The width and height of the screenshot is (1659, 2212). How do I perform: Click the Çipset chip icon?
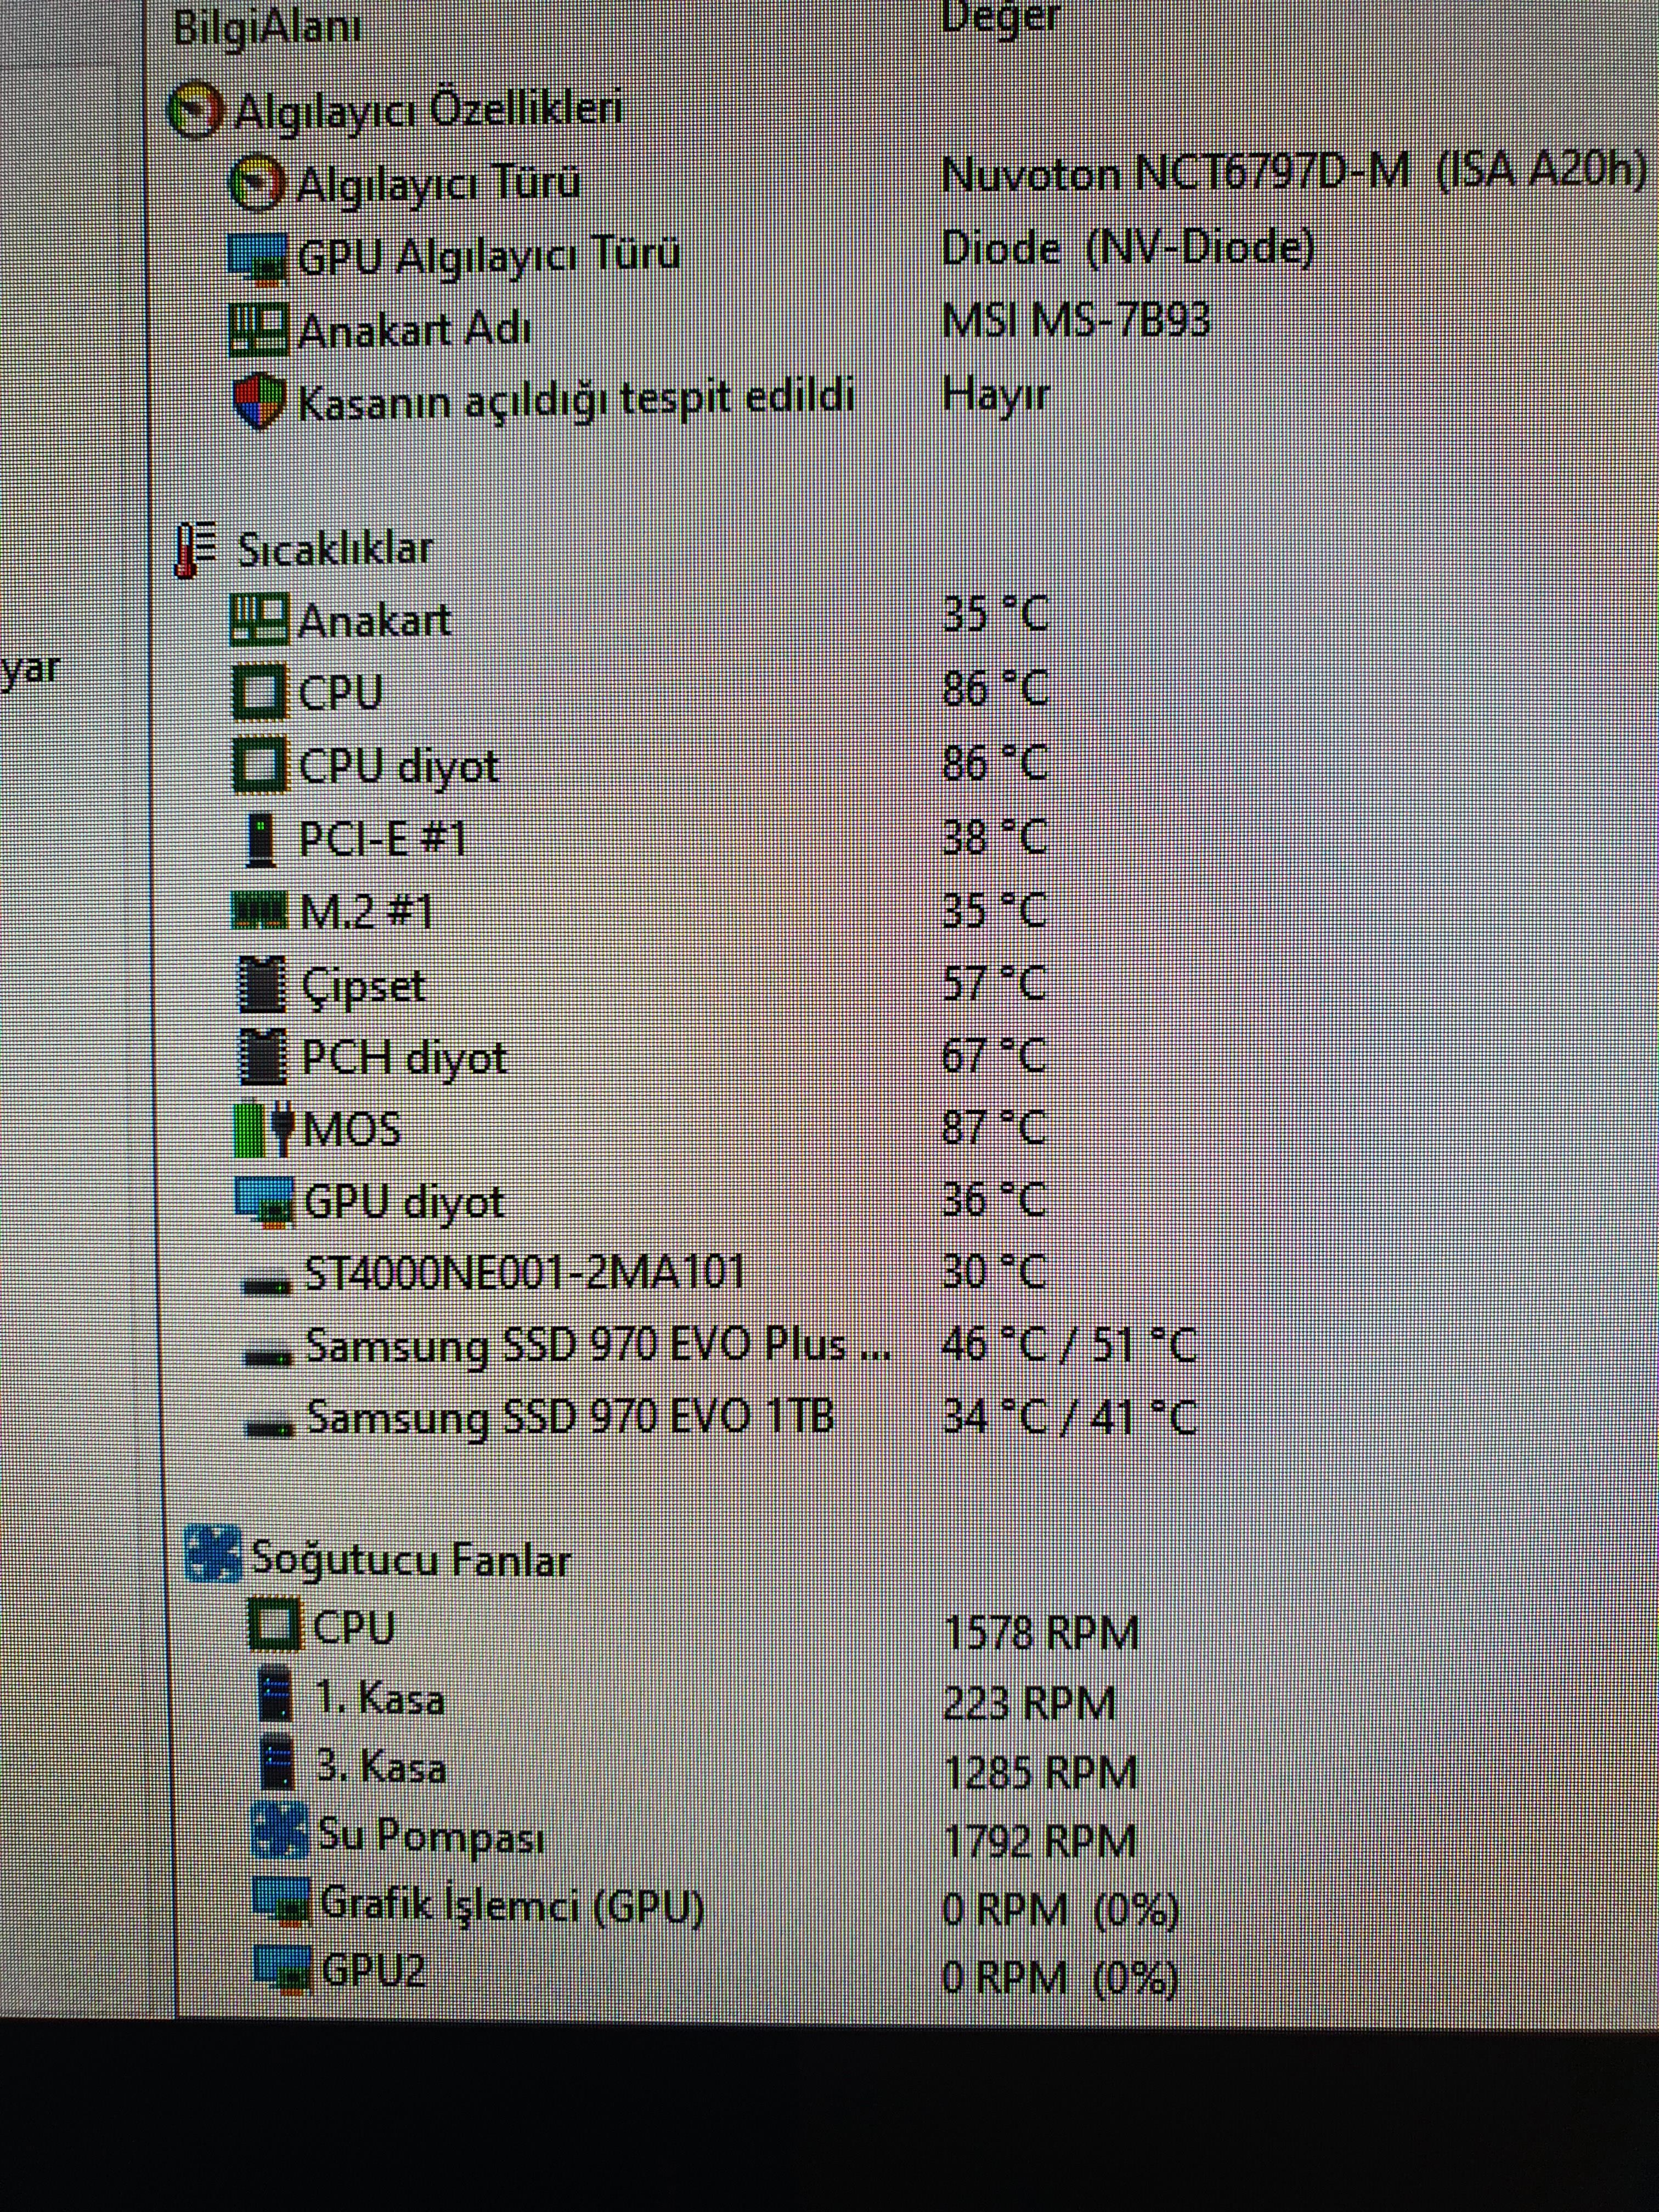(x=262, y=985)
